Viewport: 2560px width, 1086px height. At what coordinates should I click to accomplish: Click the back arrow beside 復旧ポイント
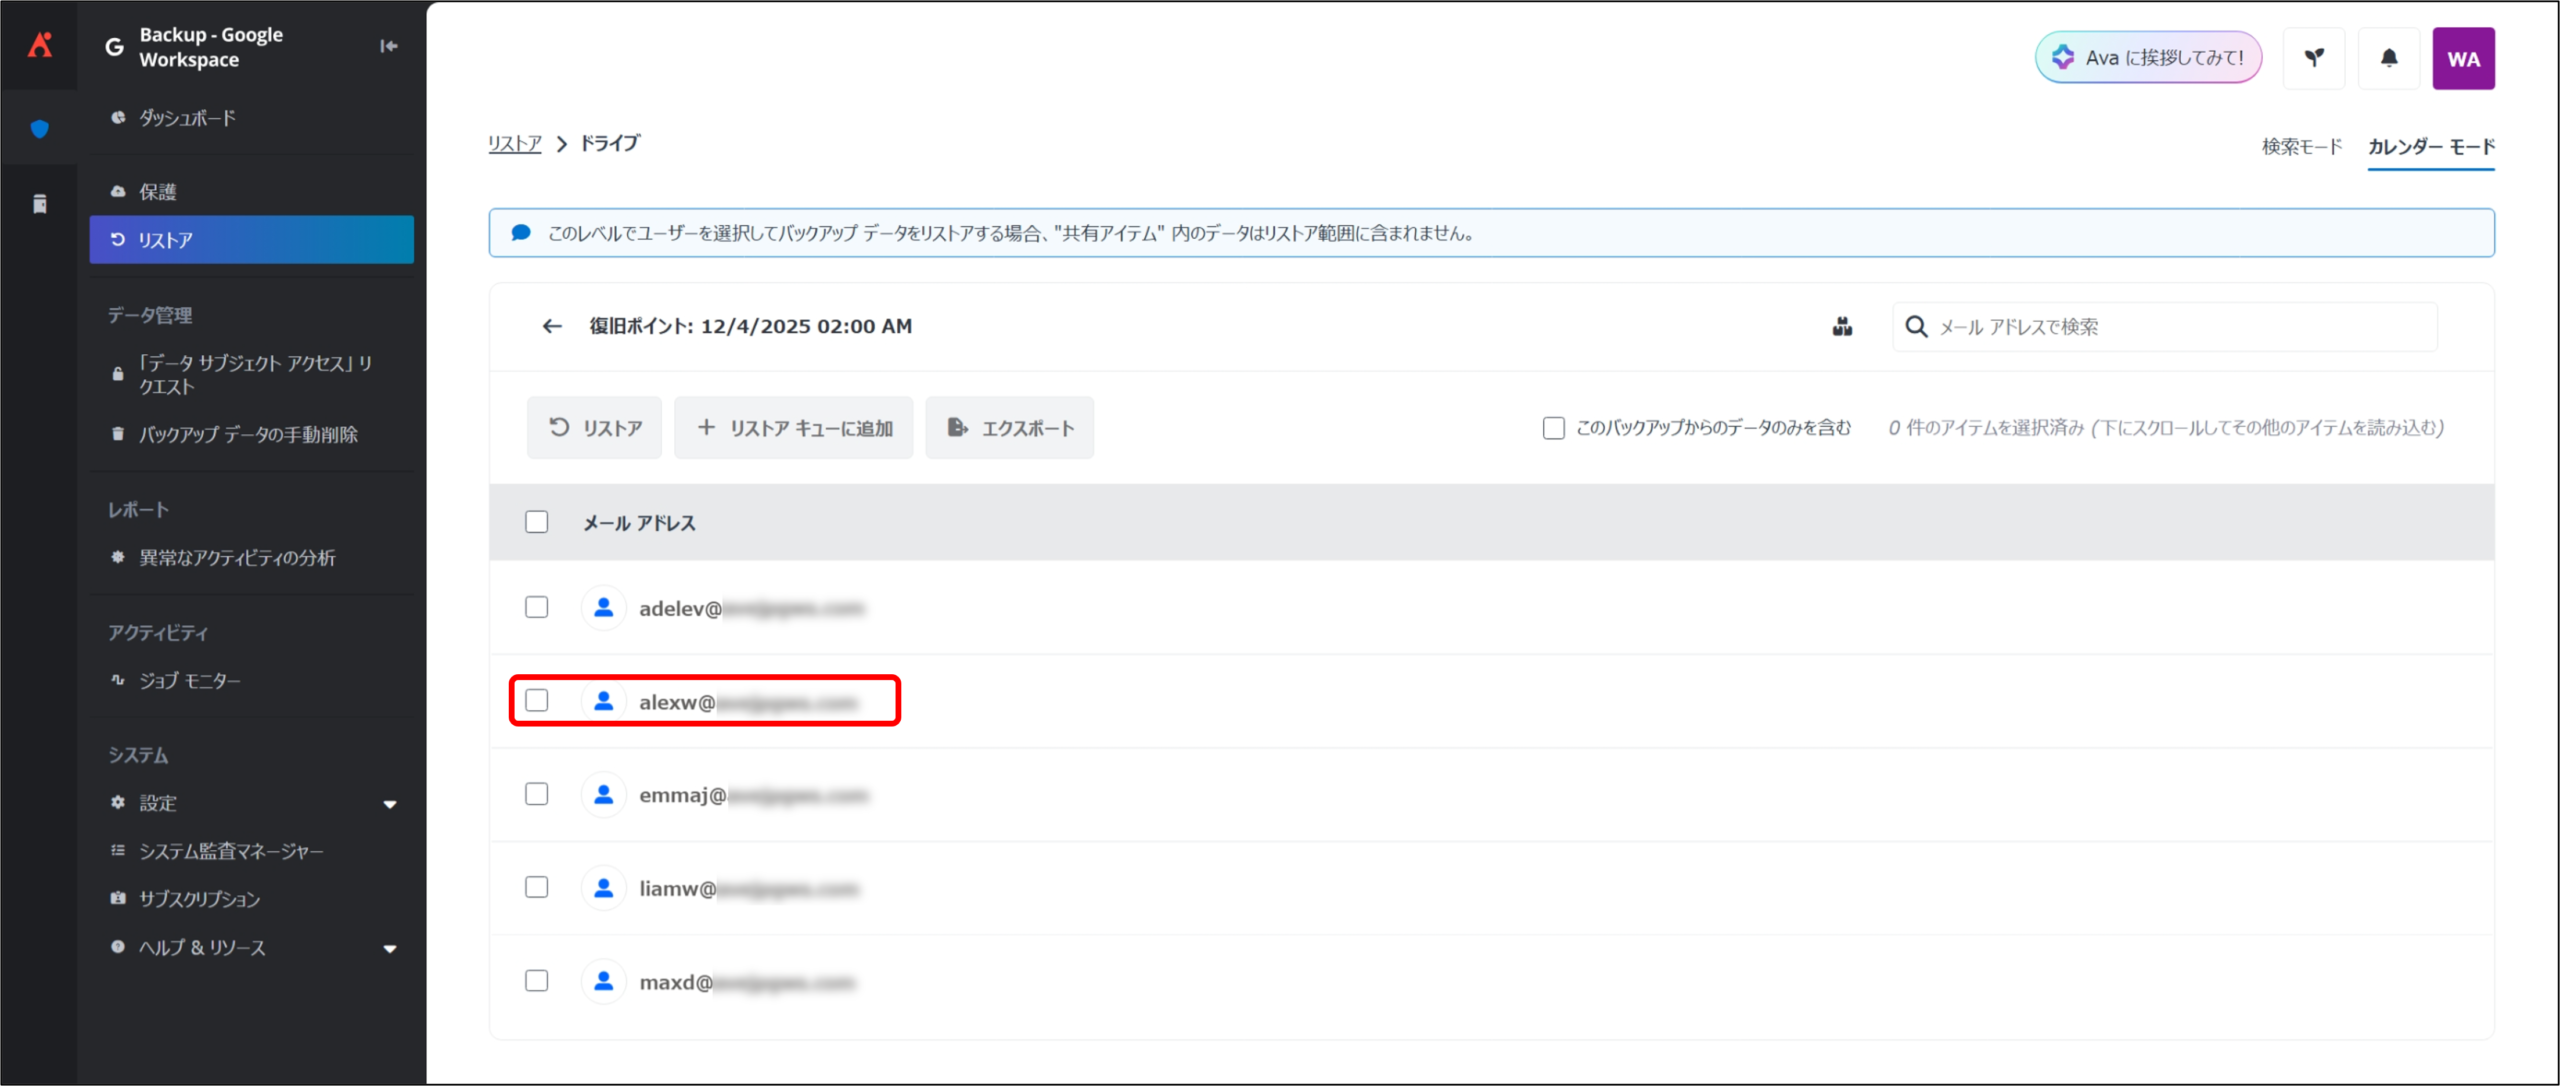[552, 326]
